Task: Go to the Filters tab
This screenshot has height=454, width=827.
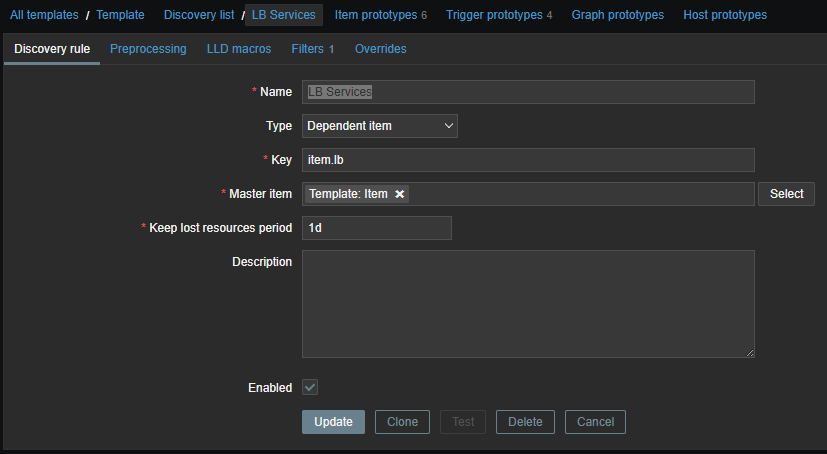Action: (x=312, y=49)
